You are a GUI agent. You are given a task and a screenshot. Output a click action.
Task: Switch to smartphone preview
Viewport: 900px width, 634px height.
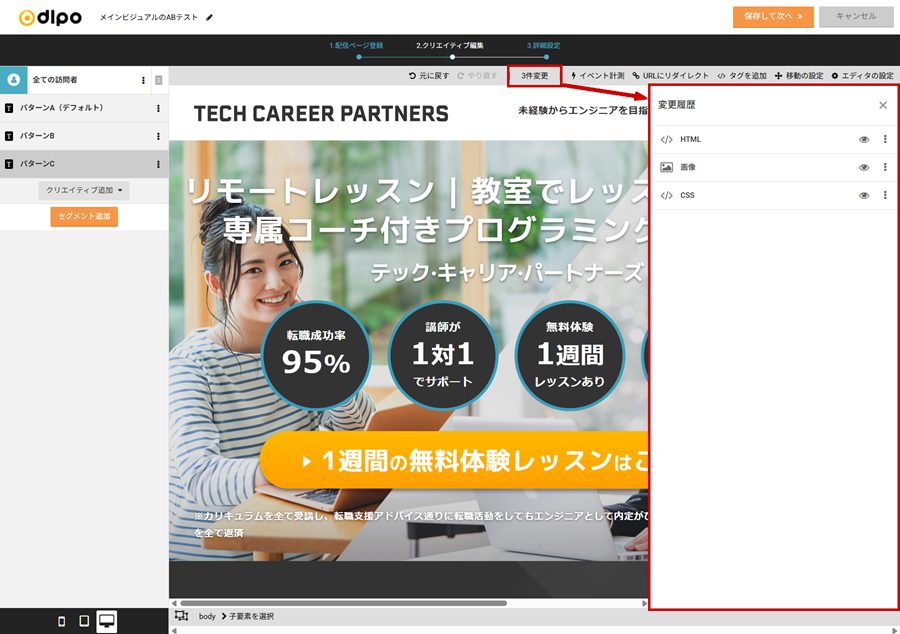click(x=61, y=621)
